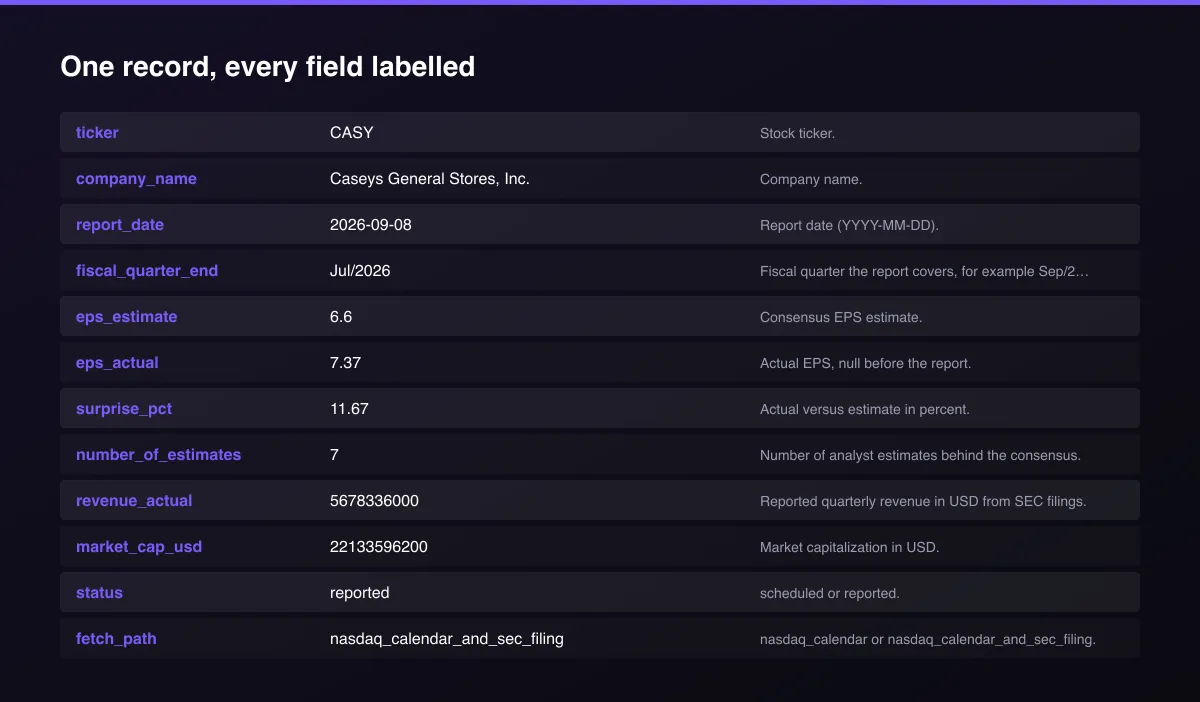The height and width of the screenshot is (702, 1200).
Task: Click the 'number_of_estimates' field label
Action: 159,455
